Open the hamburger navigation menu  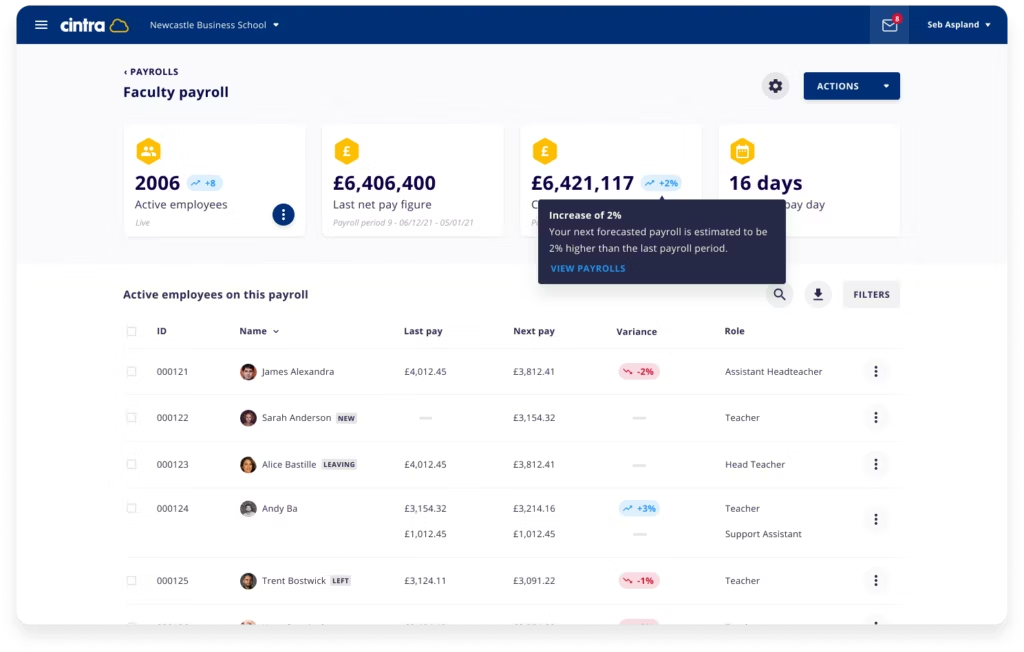click(41, 25)
